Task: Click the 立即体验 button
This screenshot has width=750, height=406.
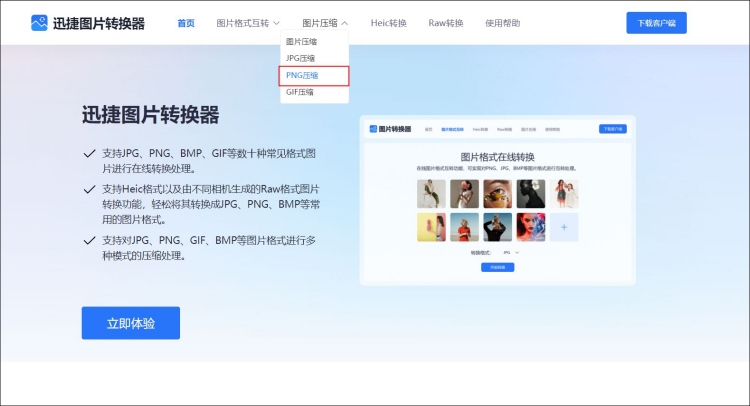Action: (131, 323)
